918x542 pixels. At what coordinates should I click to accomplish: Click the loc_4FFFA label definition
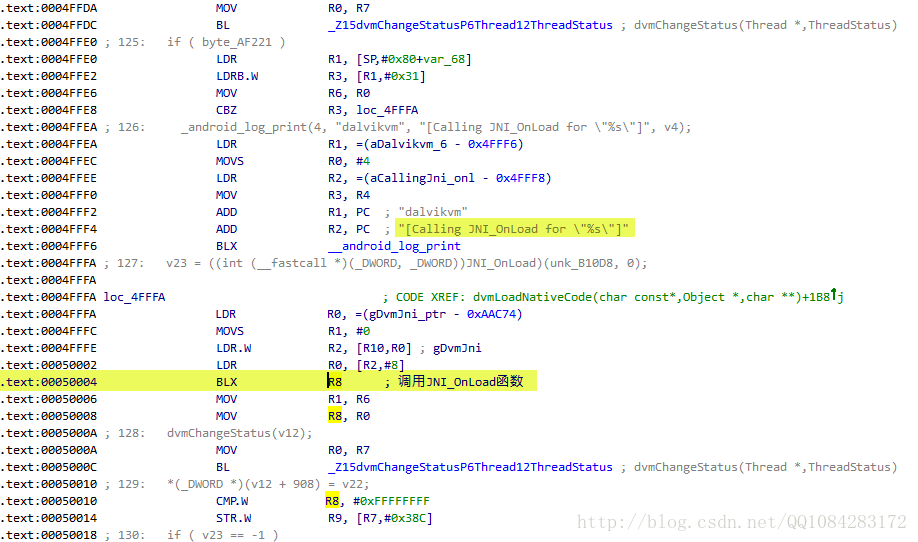coord(134,297)
